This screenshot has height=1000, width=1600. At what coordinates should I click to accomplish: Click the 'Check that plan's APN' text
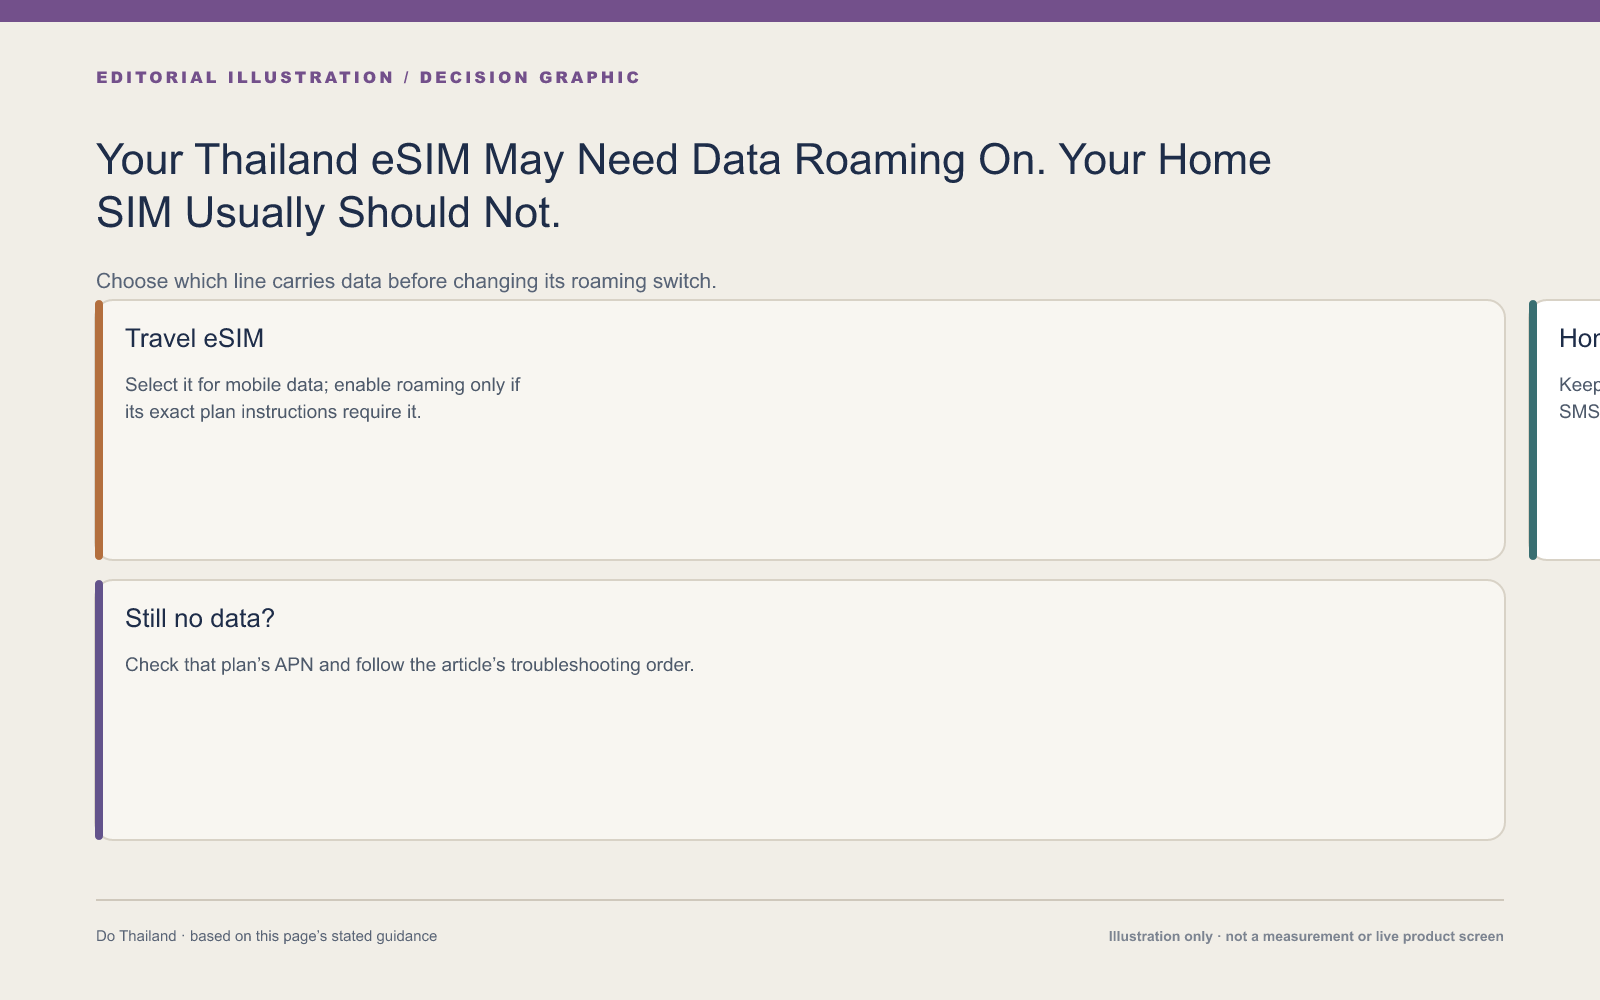pyautogui.click(x=409, y=665)
